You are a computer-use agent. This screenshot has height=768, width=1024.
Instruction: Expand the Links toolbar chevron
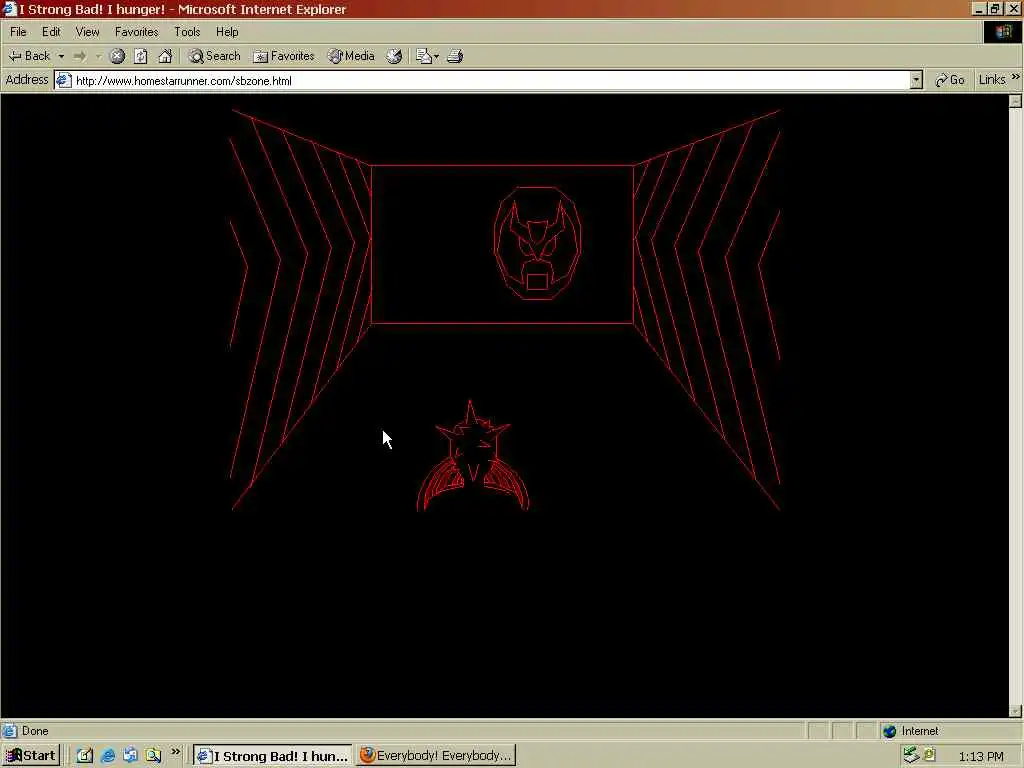[1016, 78]
